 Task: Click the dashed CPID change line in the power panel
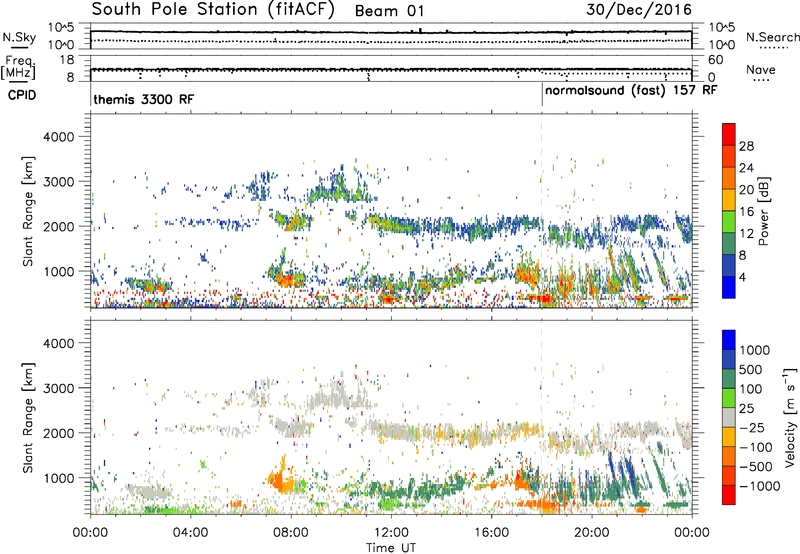(541, 210)
